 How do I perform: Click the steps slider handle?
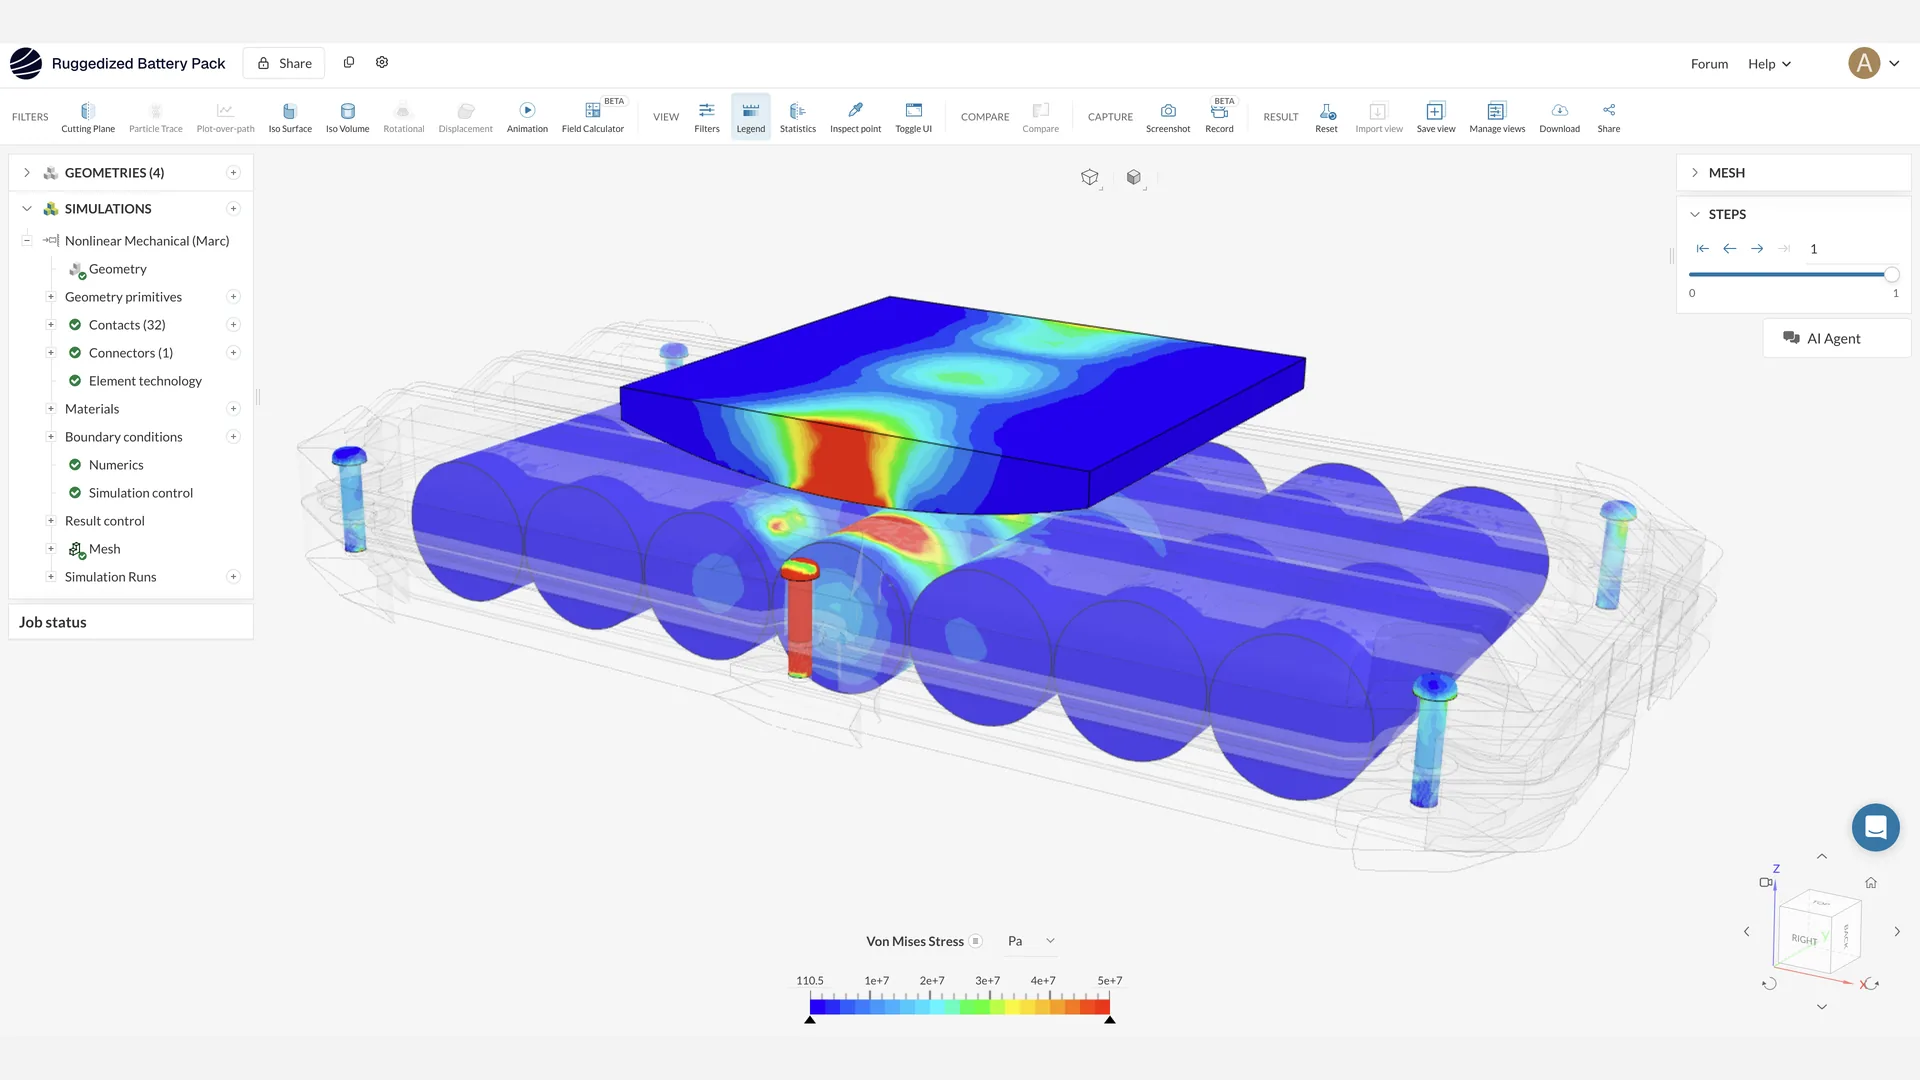point(1891,274)
